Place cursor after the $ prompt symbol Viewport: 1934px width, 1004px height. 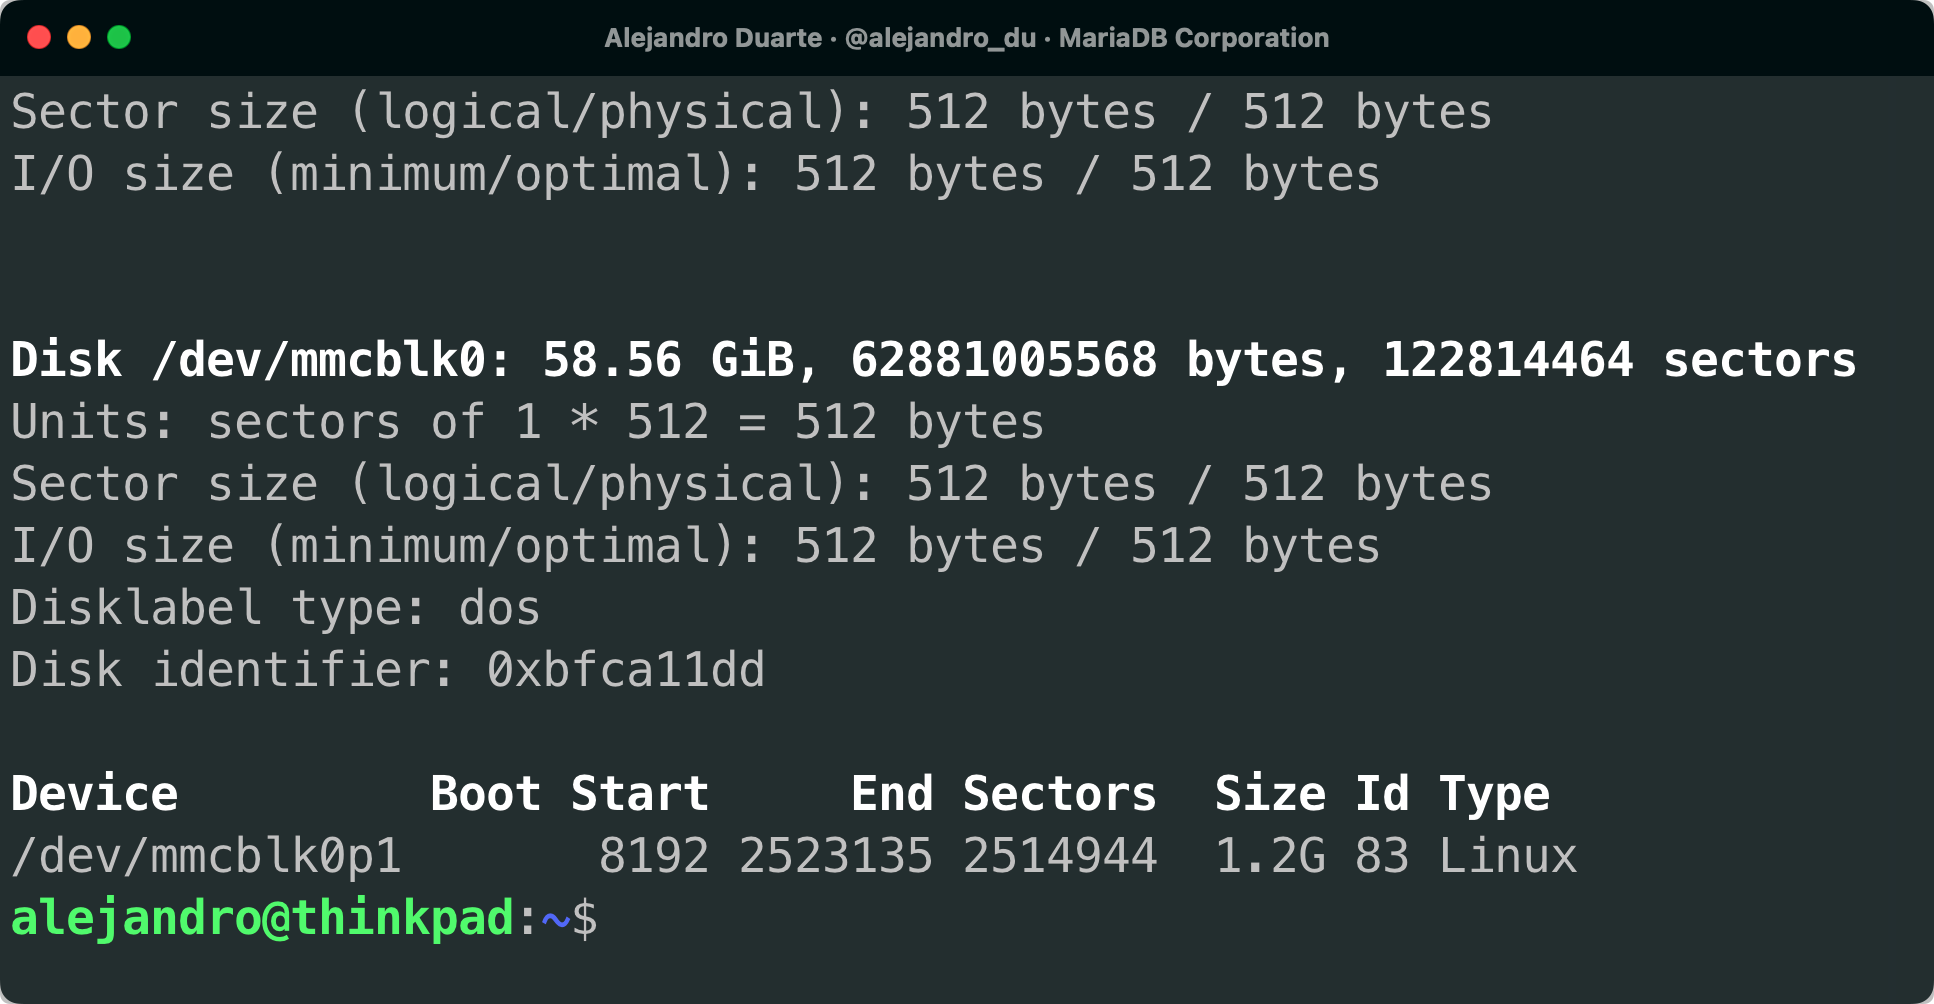coord(612,918)
